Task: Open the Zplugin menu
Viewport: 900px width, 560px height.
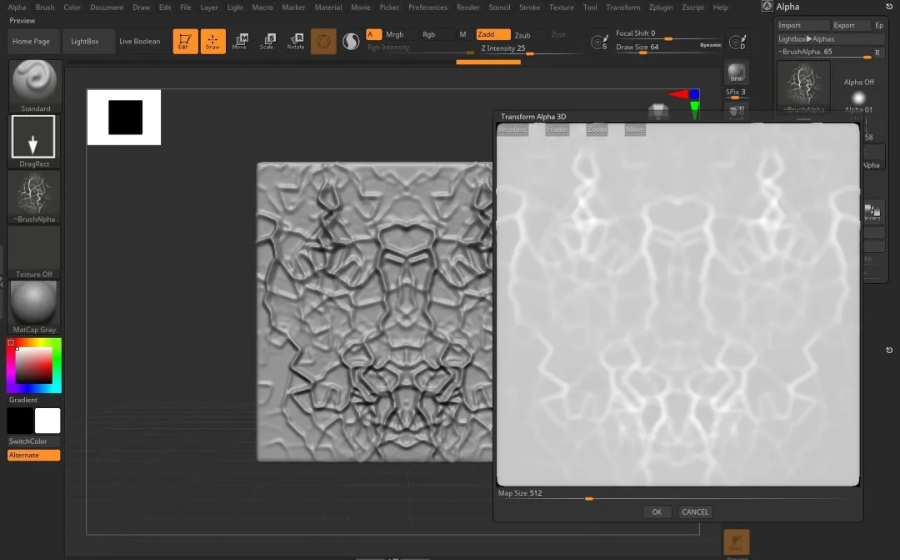Action: tap(661, 7)
